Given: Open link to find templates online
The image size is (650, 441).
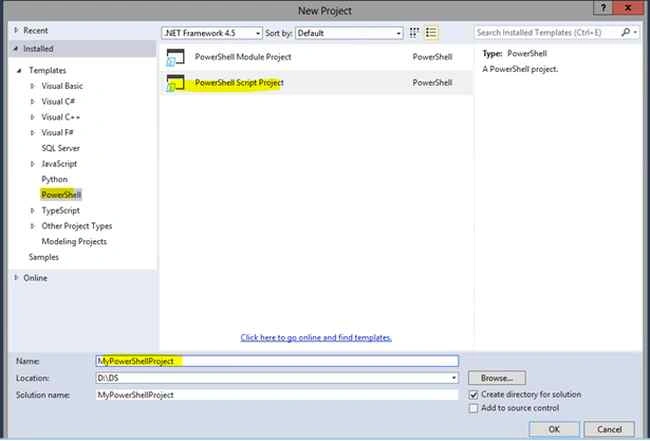Looking at the screenshot, I should [x=316, y=338].
